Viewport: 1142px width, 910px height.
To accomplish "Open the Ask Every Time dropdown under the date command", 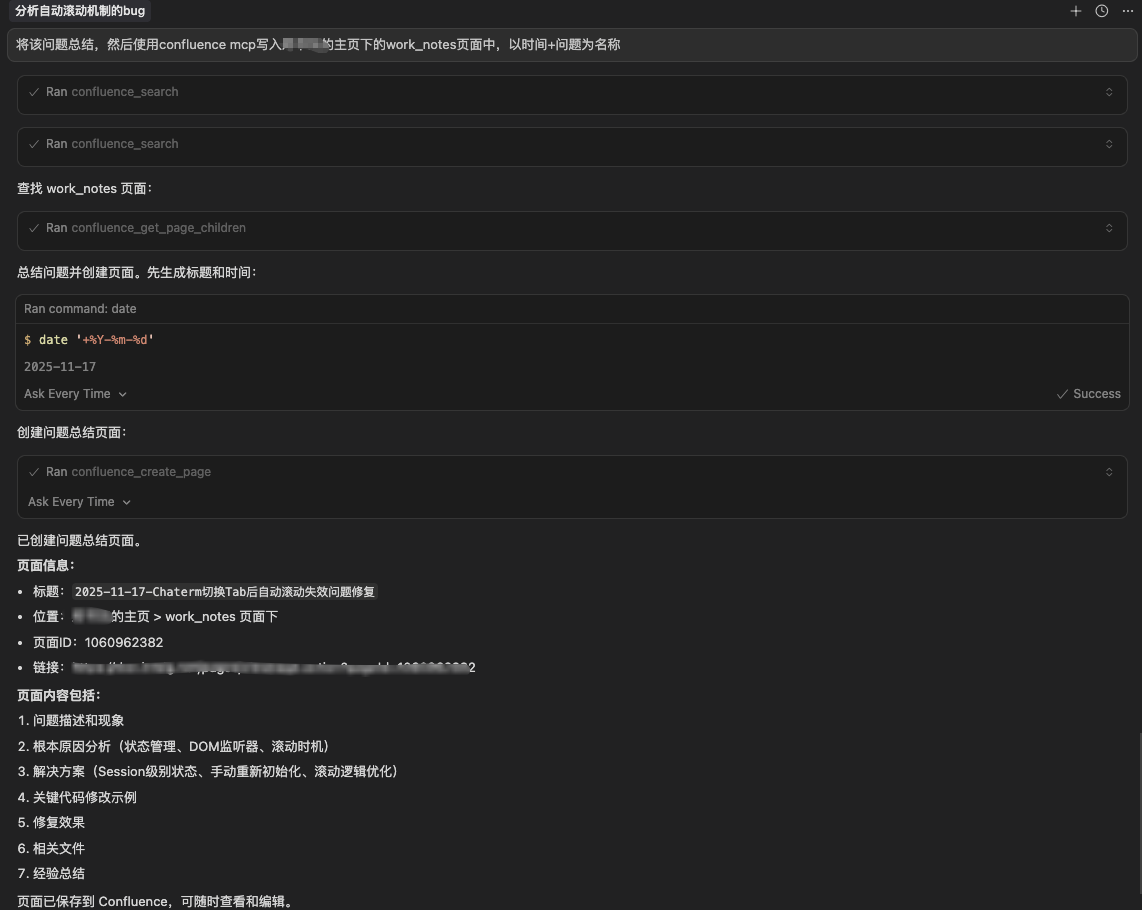I will tap(76, 393).
